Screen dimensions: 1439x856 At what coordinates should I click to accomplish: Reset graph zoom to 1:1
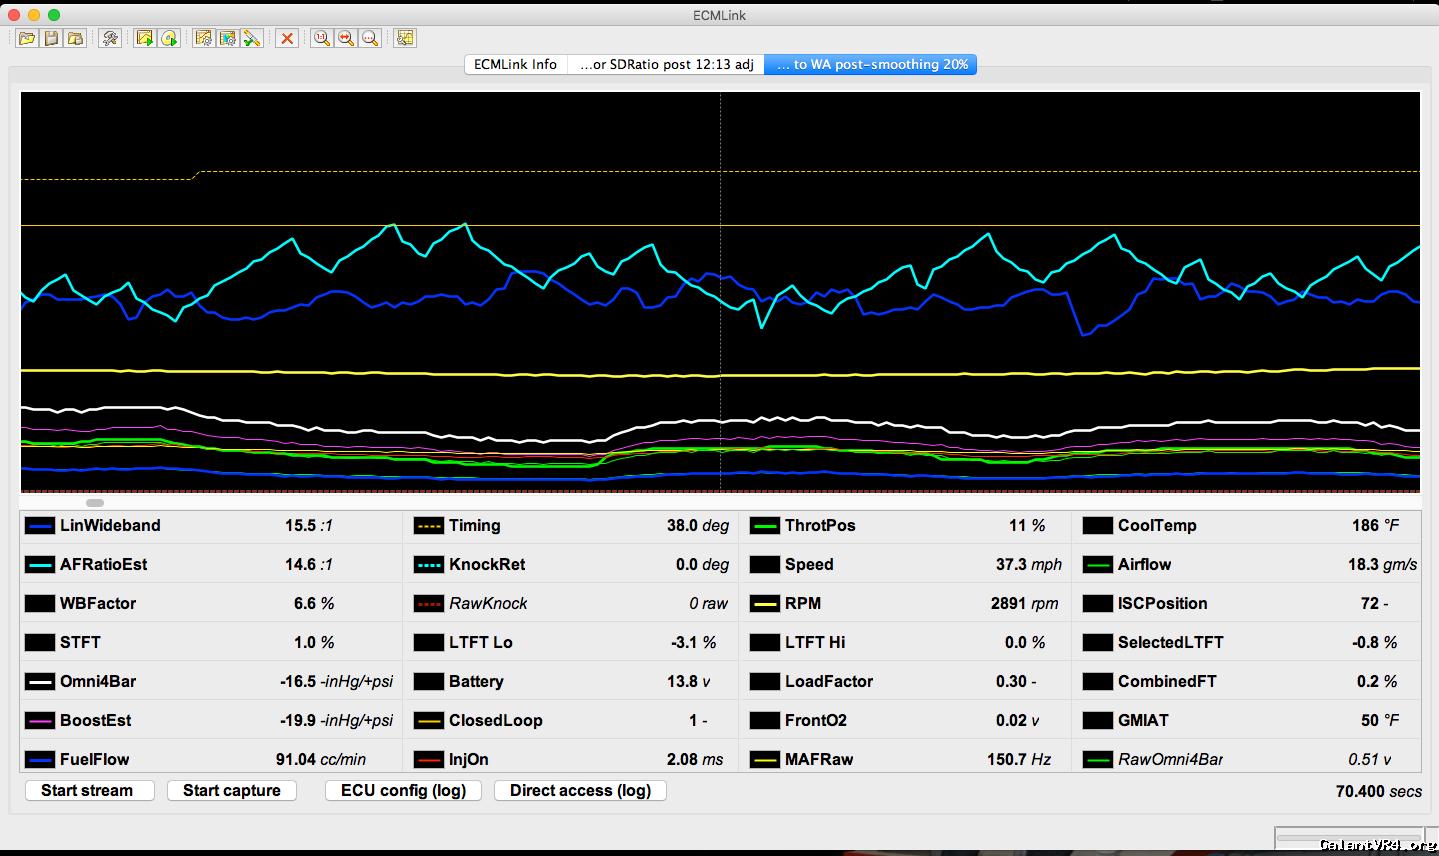322,38
